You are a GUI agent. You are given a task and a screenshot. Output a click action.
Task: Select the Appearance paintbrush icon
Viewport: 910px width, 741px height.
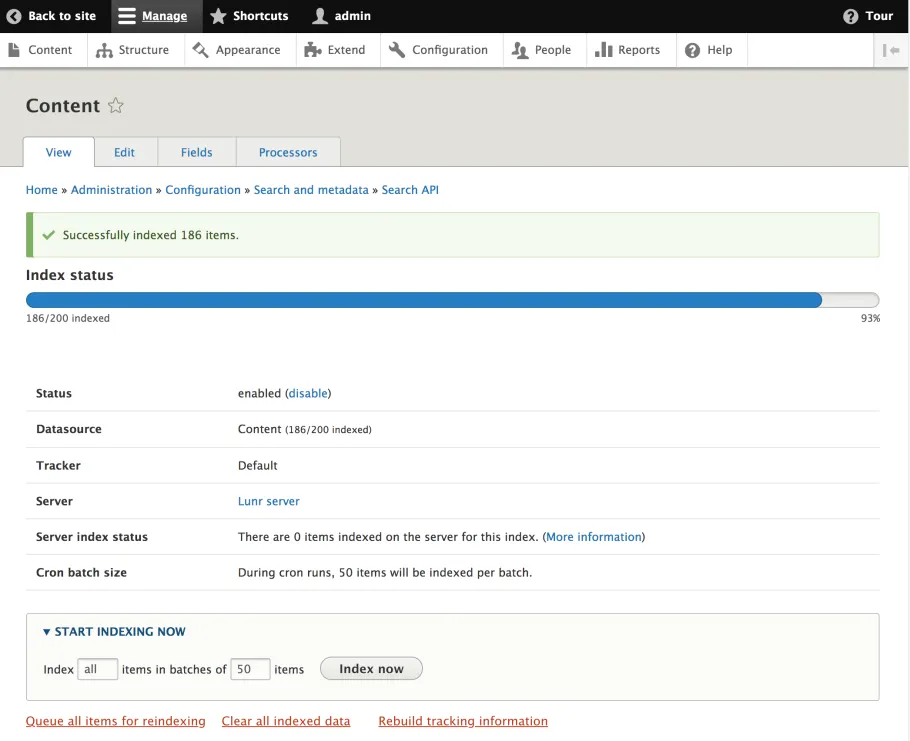[x=200, y=49]
